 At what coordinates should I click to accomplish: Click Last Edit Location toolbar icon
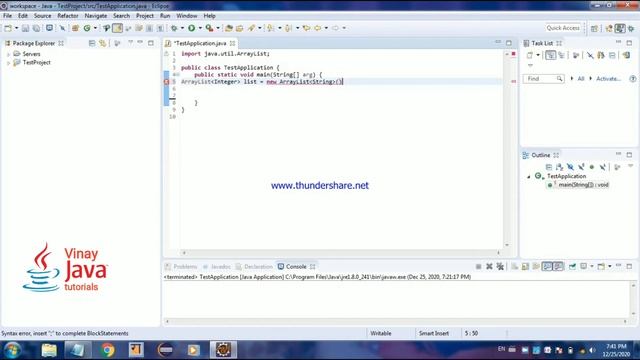(x=306, y=28)
